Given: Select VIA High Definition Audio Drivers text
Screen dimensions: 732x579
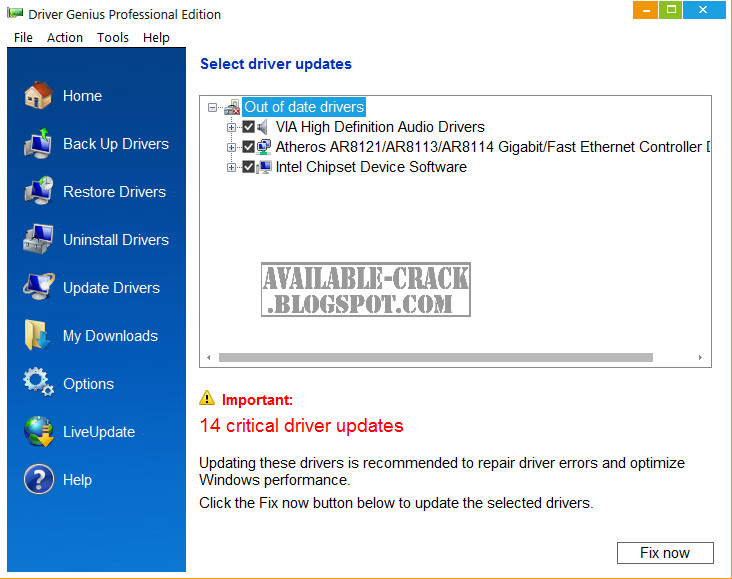Looking at the screenshot, I should click(380, 127).
